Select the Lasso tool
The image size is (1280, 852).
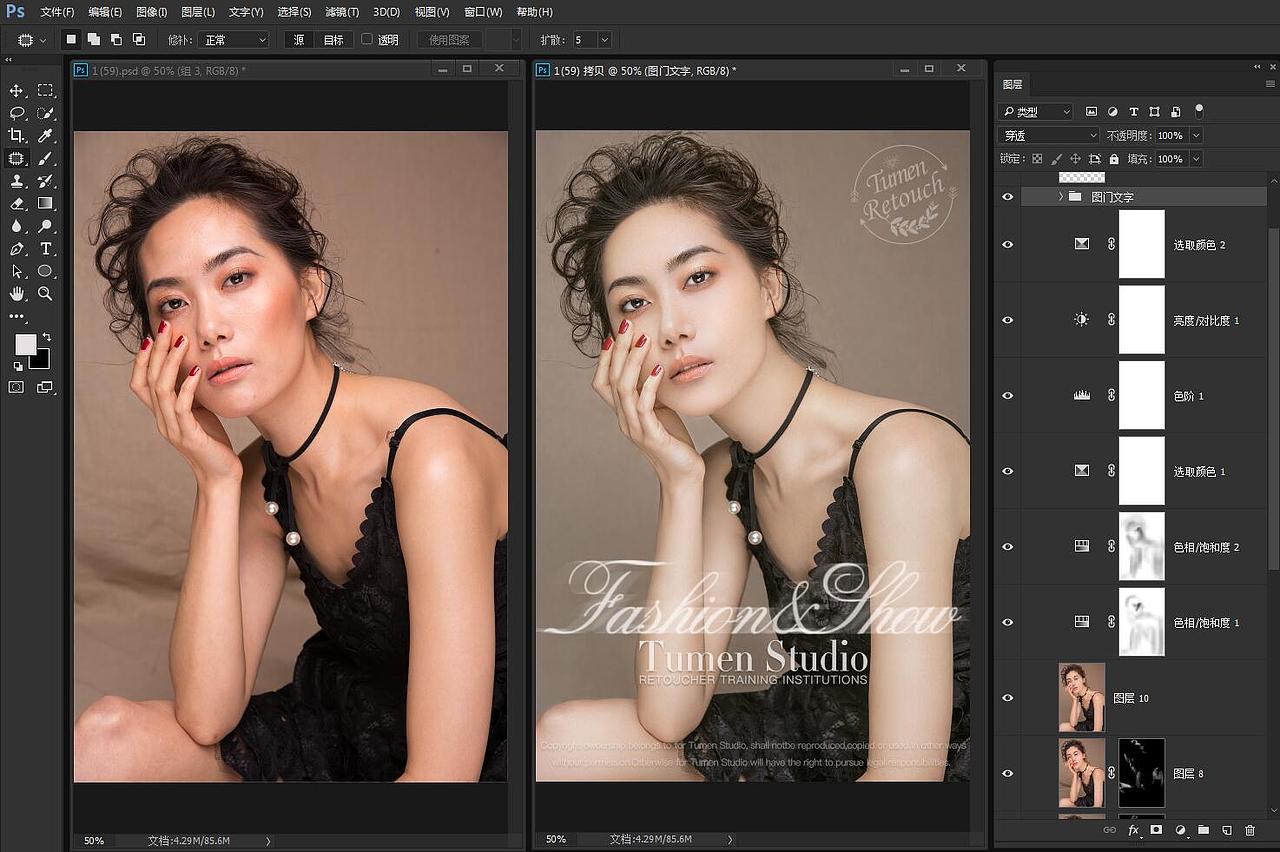coord(16,113)
